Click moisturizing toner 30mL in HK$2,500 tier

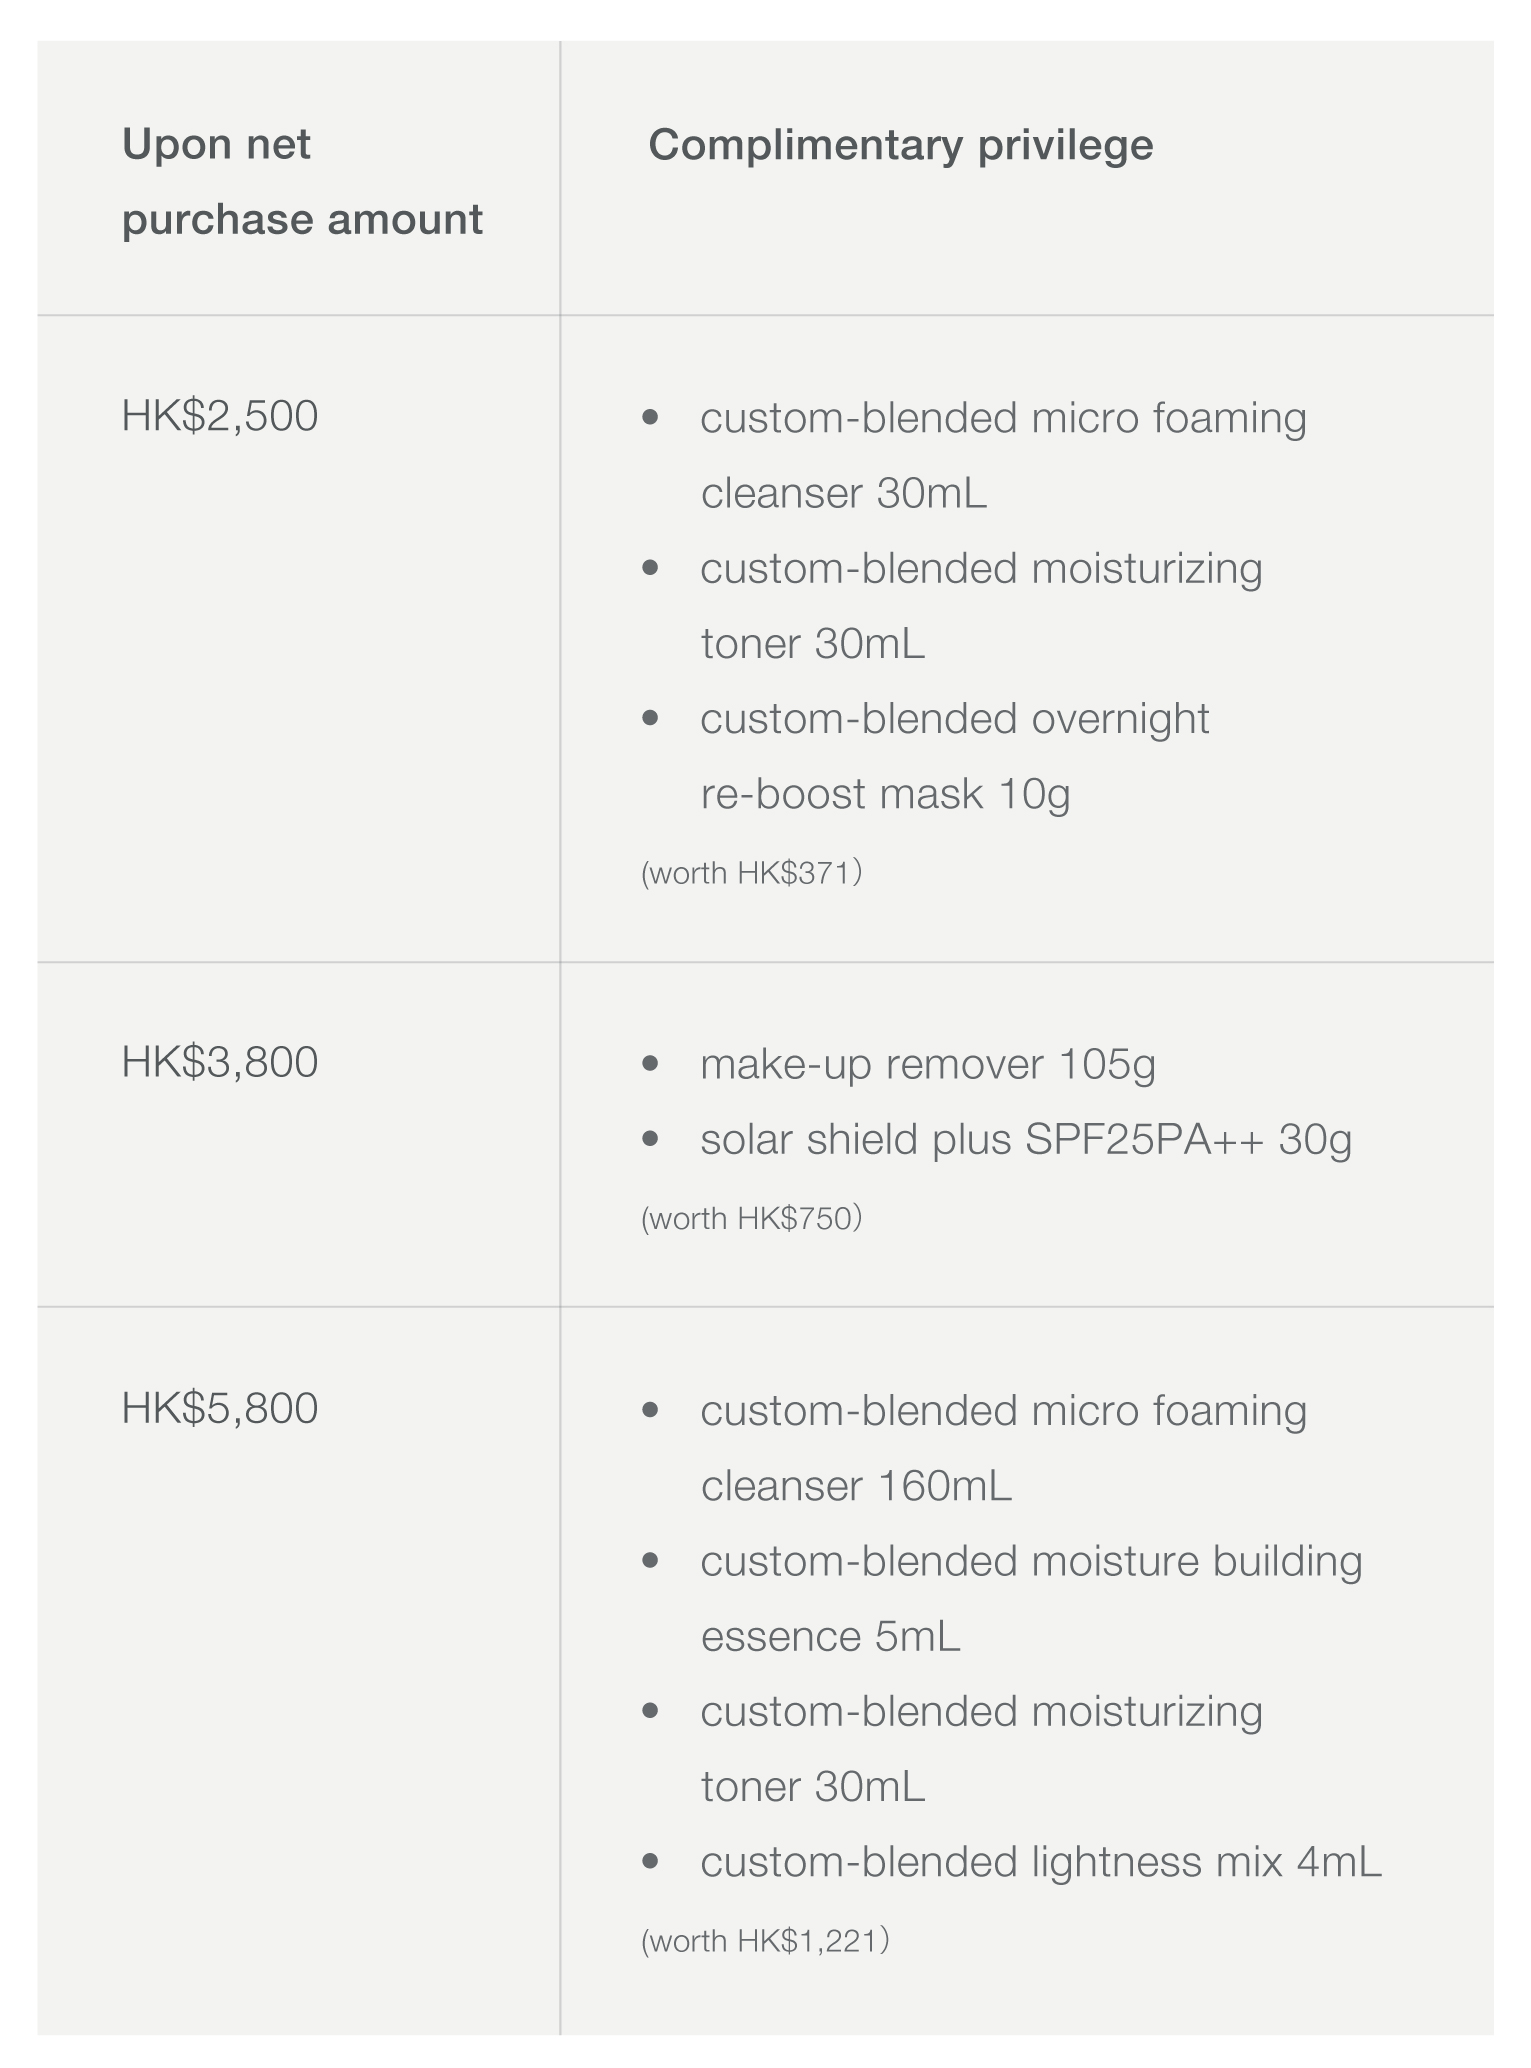tap(980, 605)
